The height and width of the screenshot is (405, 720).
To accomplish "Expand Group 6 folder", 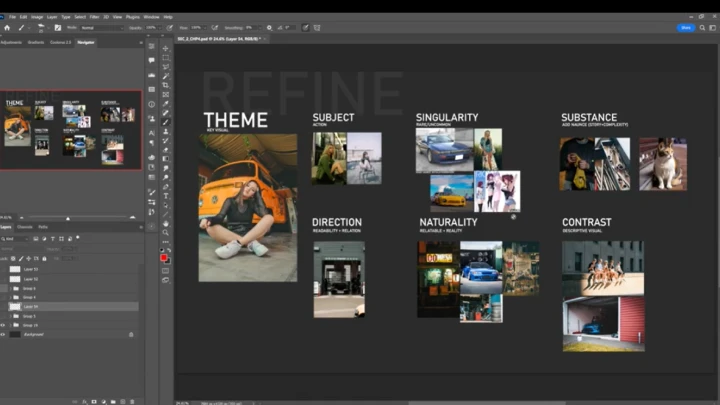I will pyautogui.click(x=10, y=288).
